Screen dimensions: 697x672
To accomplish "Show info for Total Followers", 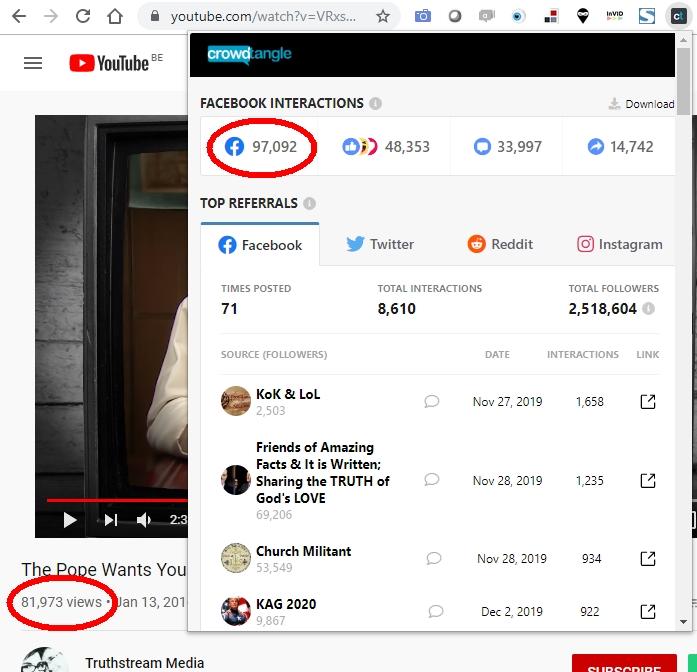I will [649, 308].
